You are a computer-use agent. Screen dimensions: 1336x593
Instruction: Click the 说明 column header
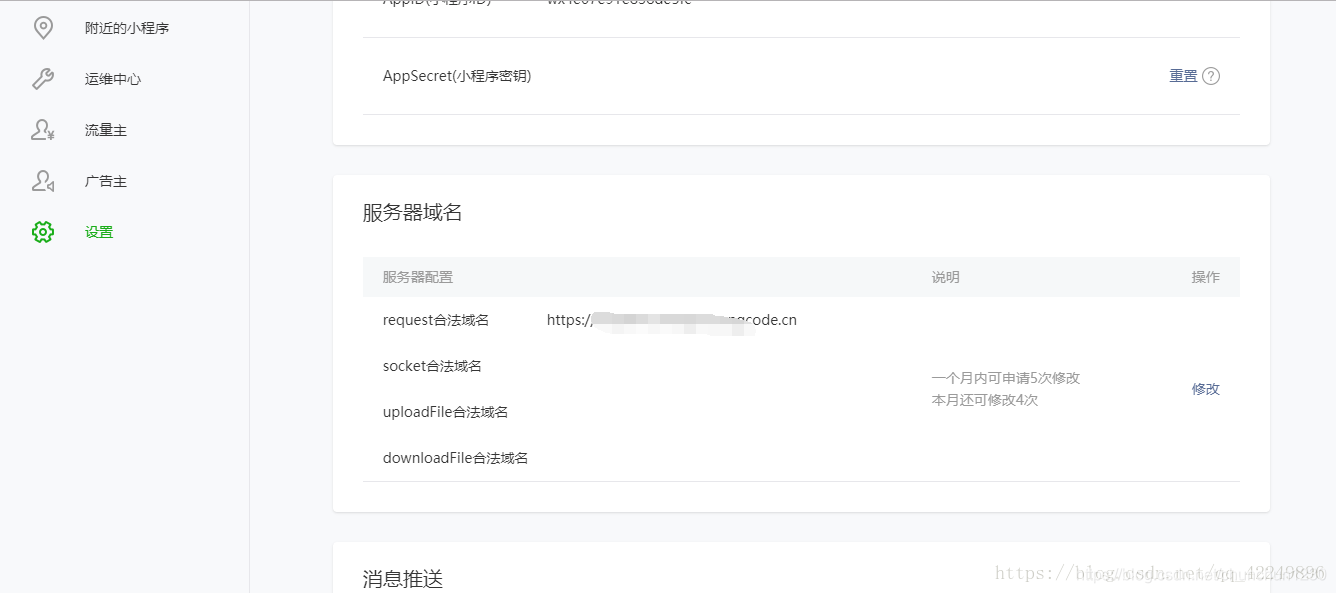pyautogui.click(x=946, y=277)
